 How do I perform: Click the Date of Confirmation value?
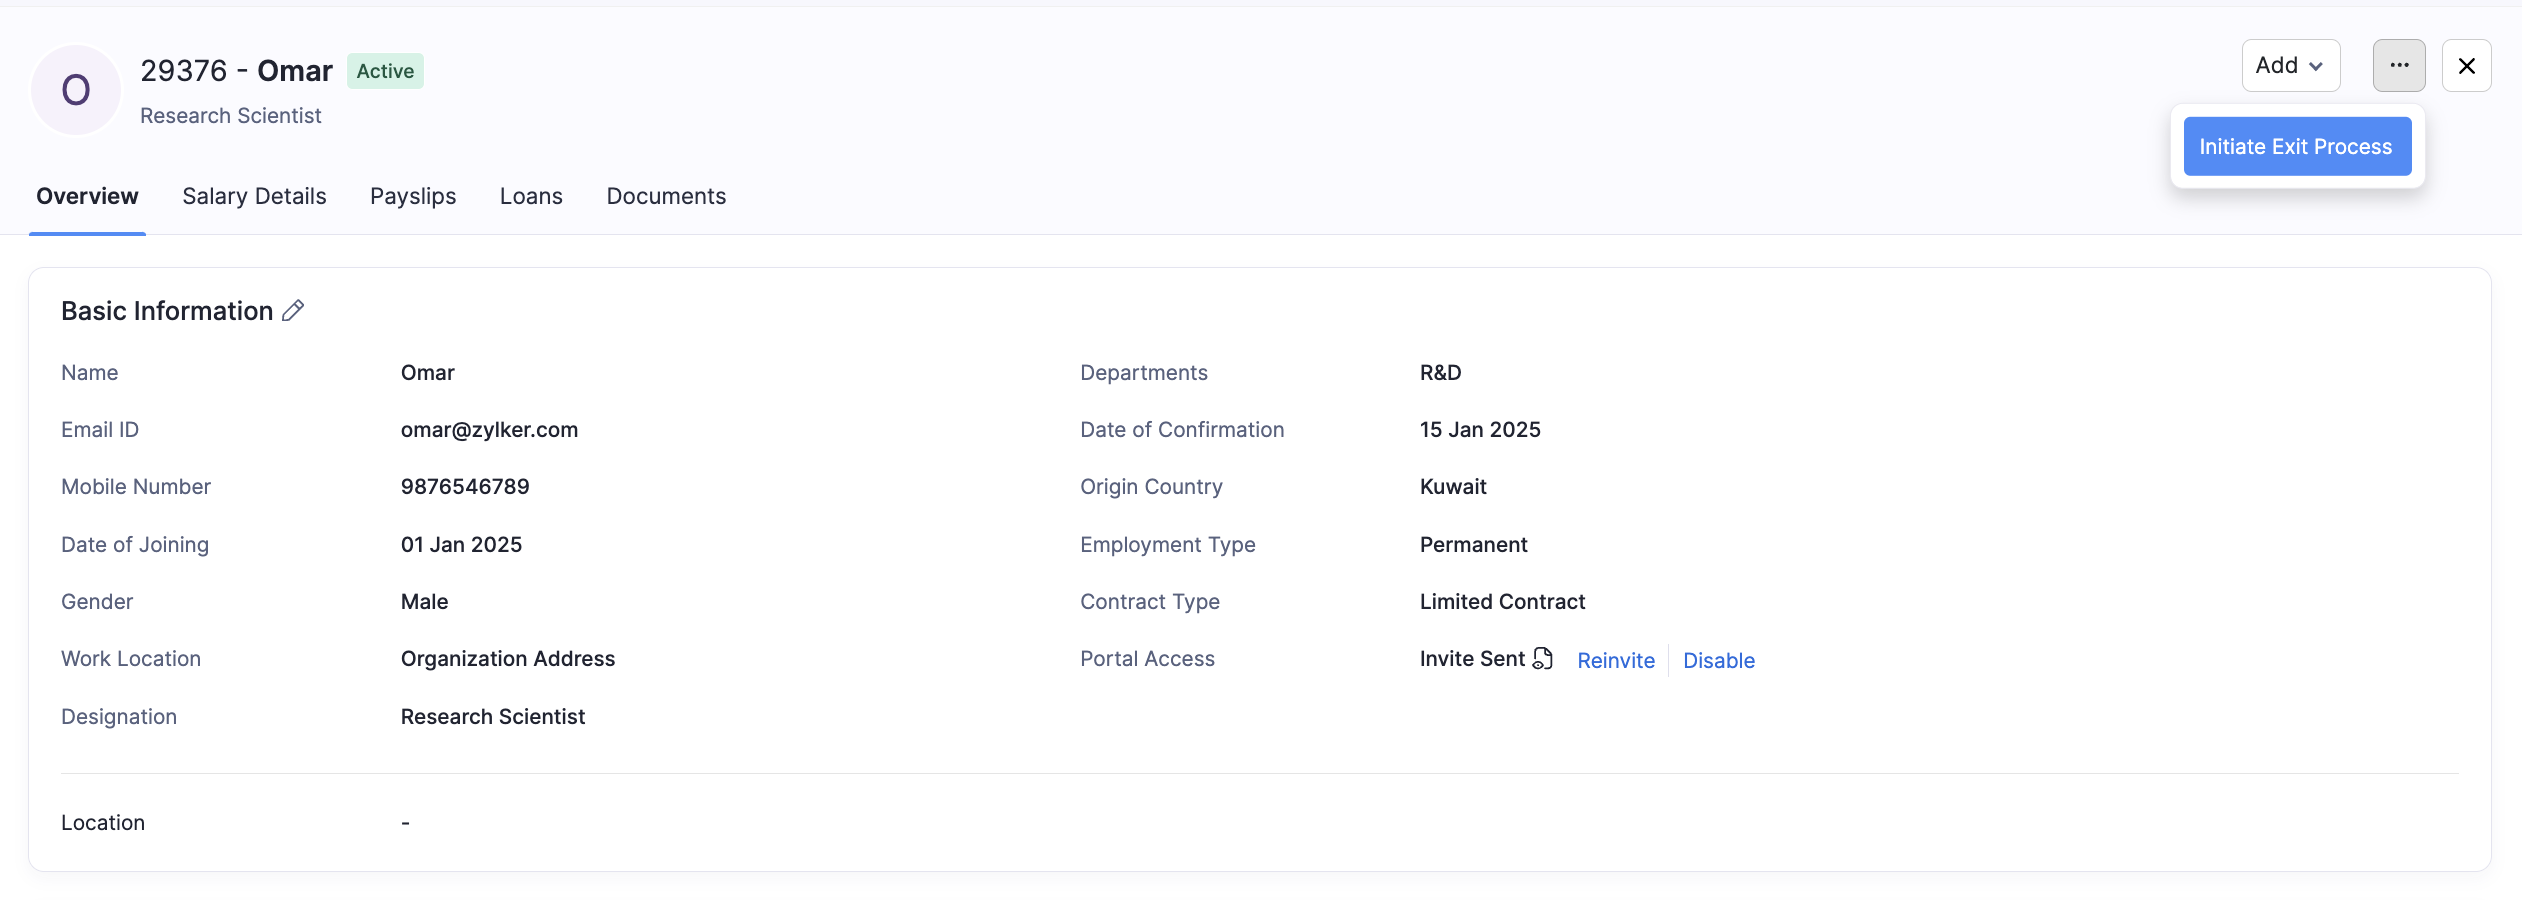pyautogui.click(x=1480, y=430)
